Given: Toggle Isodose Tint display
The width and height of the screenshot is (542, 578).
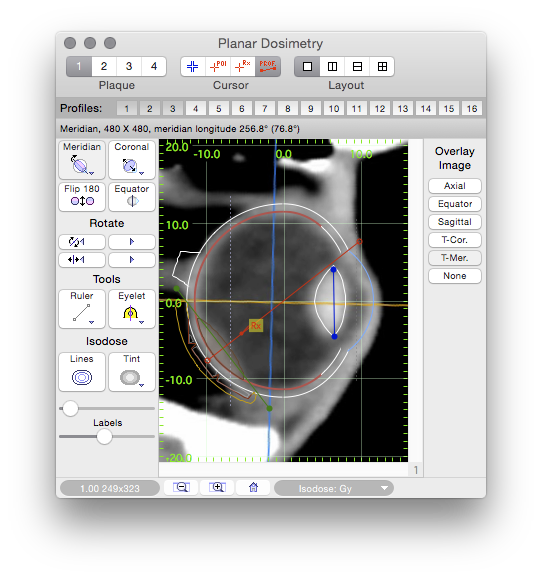Looking at the screenshot, I should [x=132, y=372].
